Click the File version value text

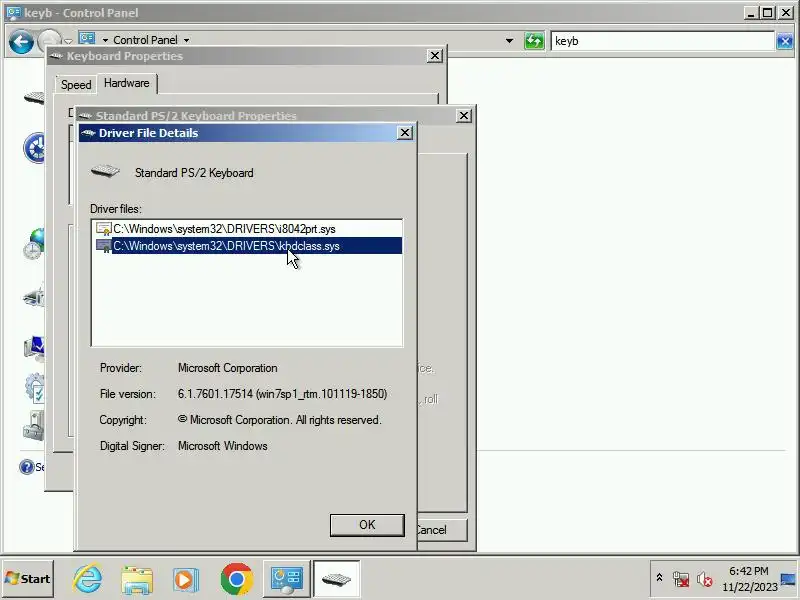point(282,394)
